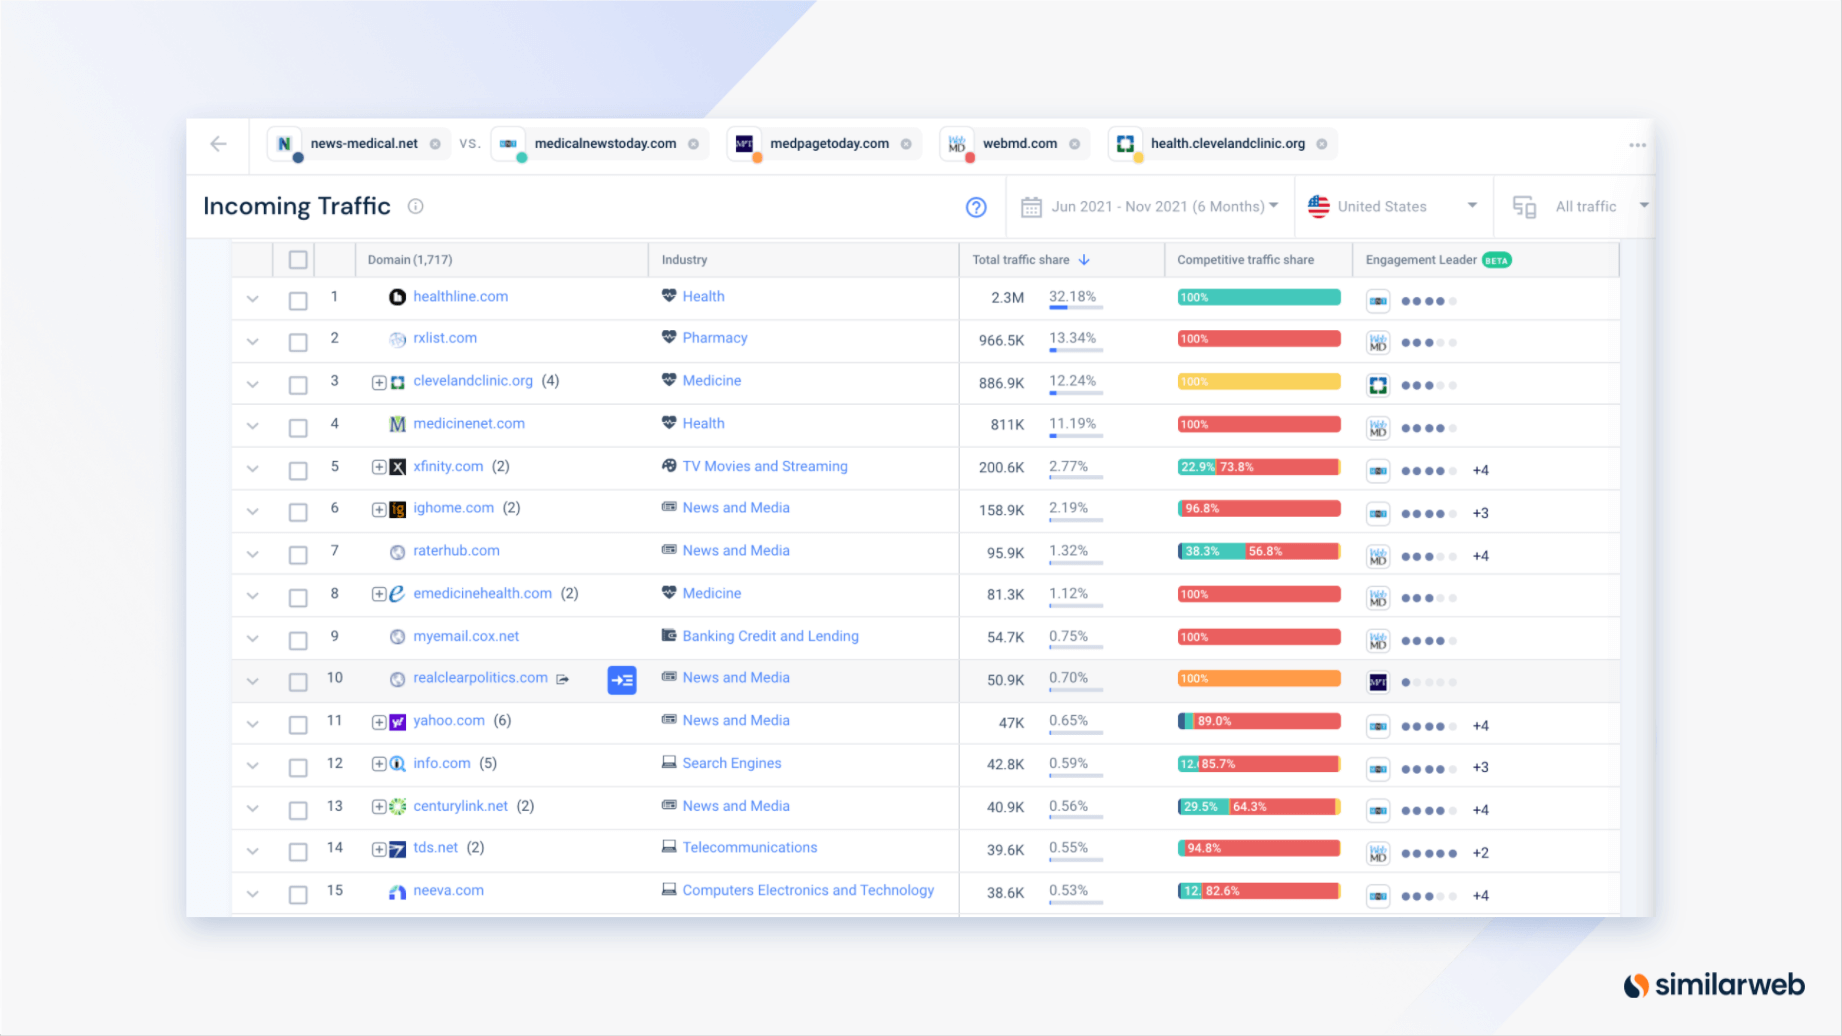The height and width of the screenshot is (1036, 1842).
Task: Check the box for rxlist.com row
Action: point(298,342)
